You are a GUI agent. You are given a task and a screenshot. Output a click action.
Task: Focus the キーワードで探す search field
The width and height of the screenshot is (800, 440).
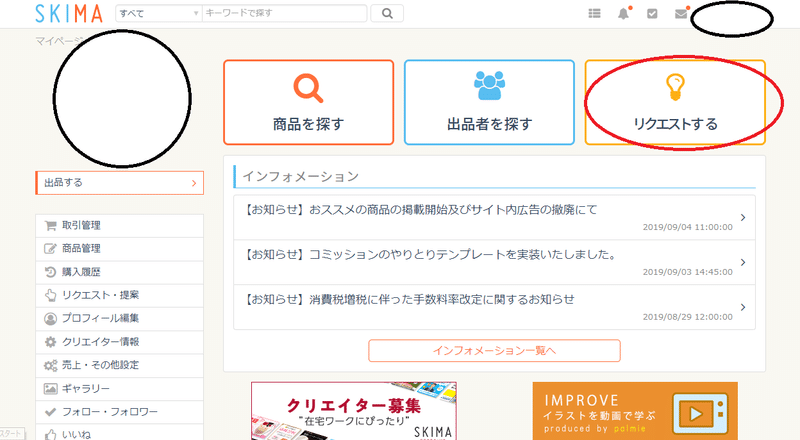(x=284, y=13)
